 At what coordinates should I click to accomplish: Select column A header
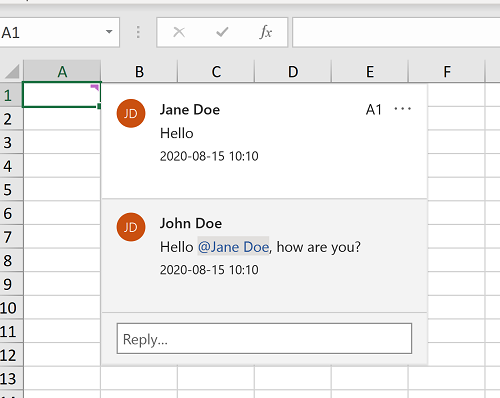point(62,71)
